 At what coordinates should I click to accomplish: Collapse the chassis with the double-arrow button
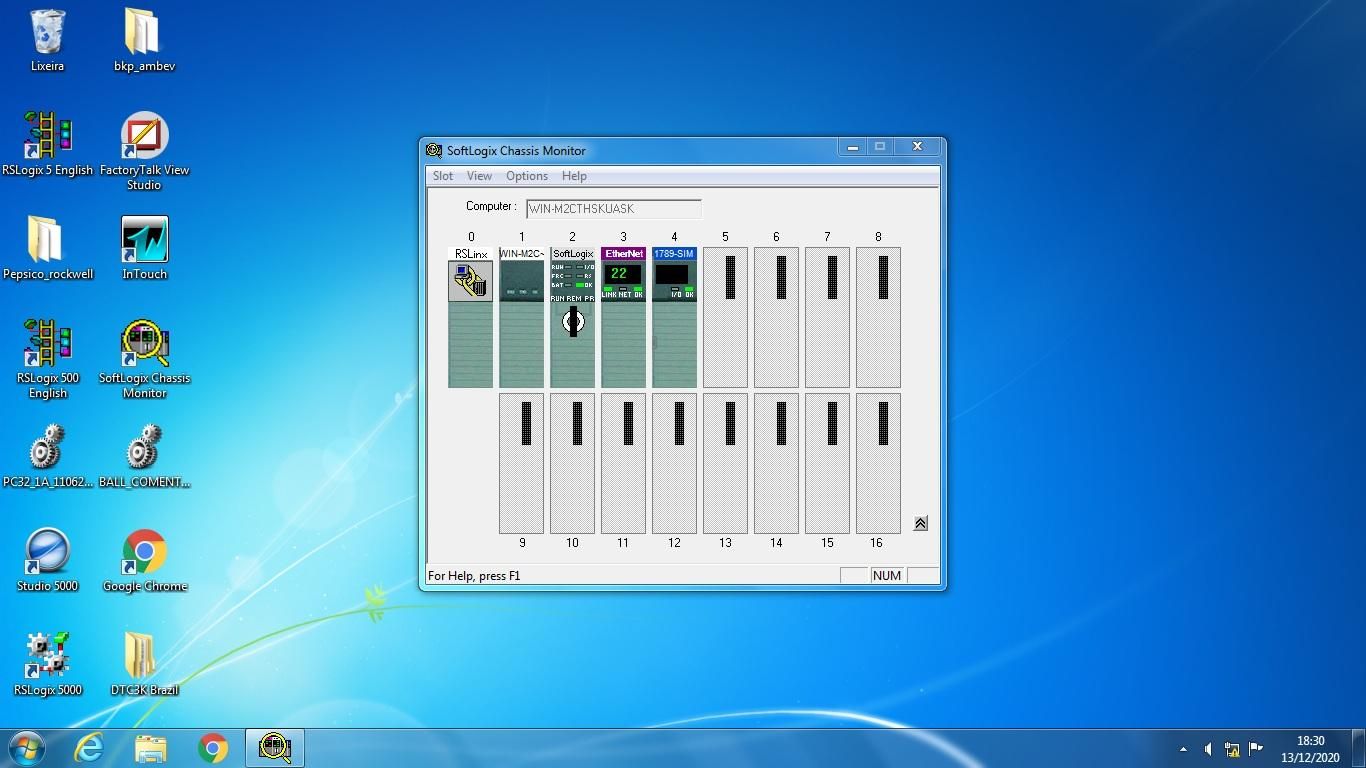click(x=920, y=523)
